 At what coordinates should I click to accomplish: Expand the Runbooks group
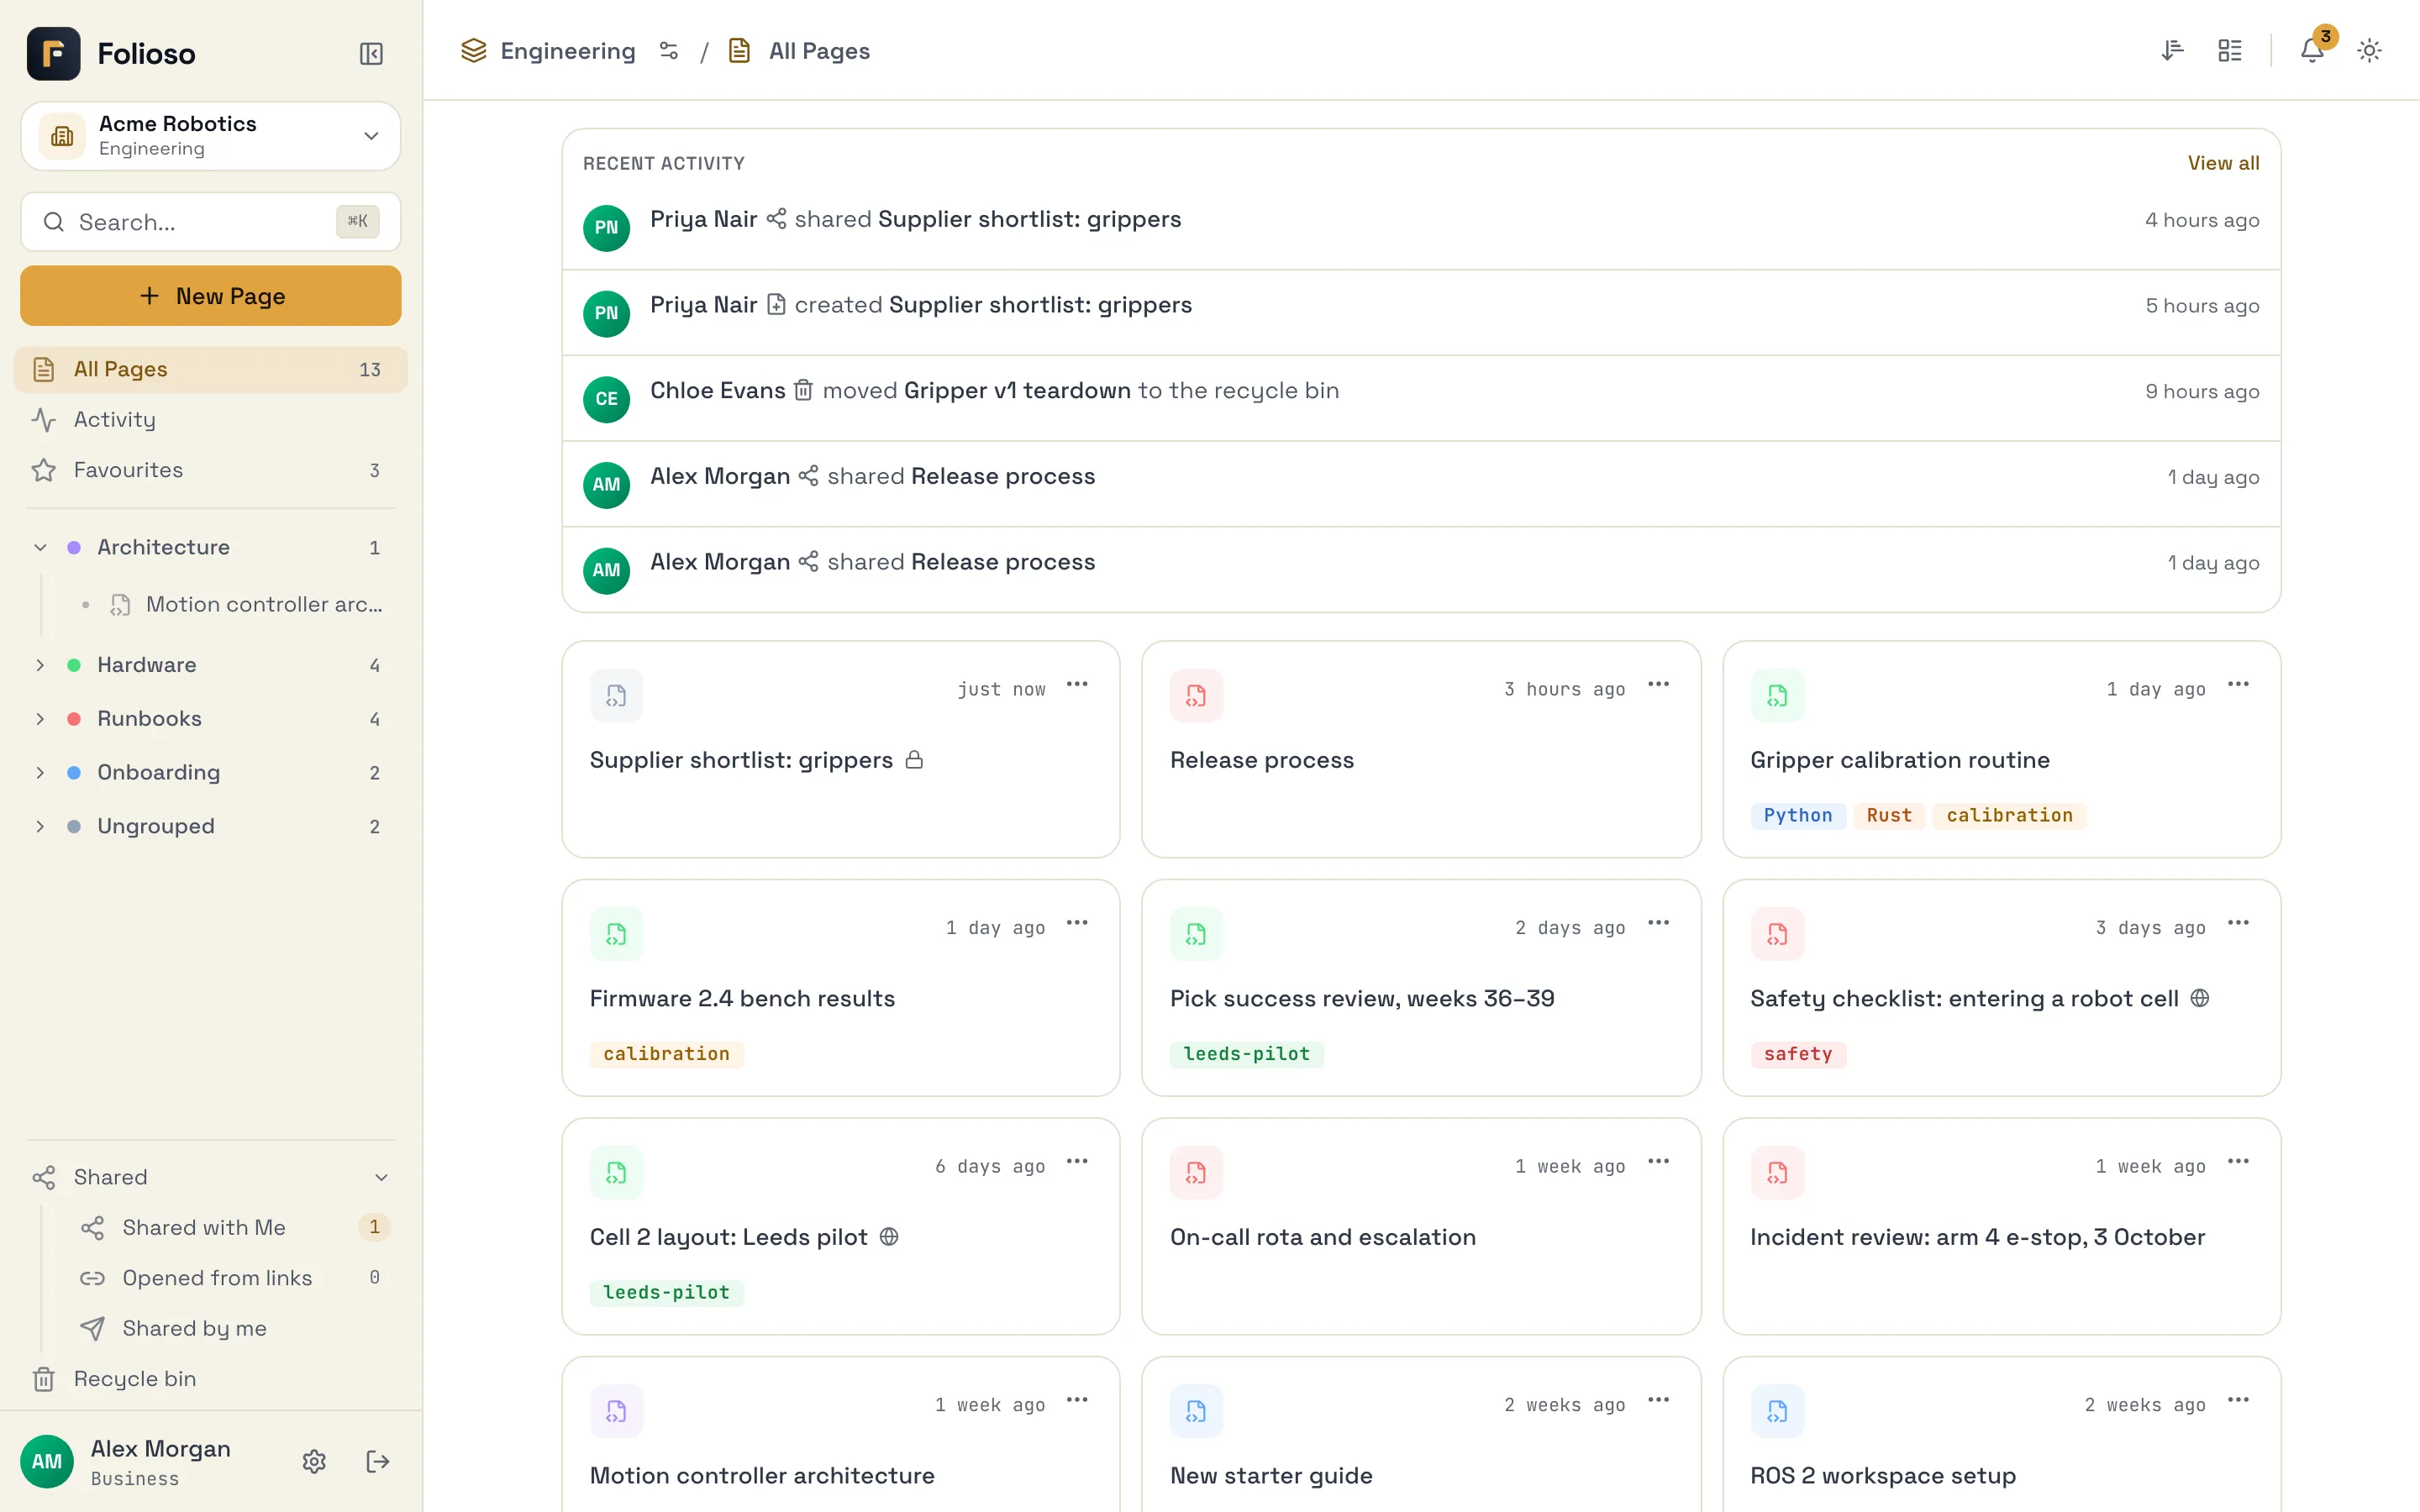point(40,719)
